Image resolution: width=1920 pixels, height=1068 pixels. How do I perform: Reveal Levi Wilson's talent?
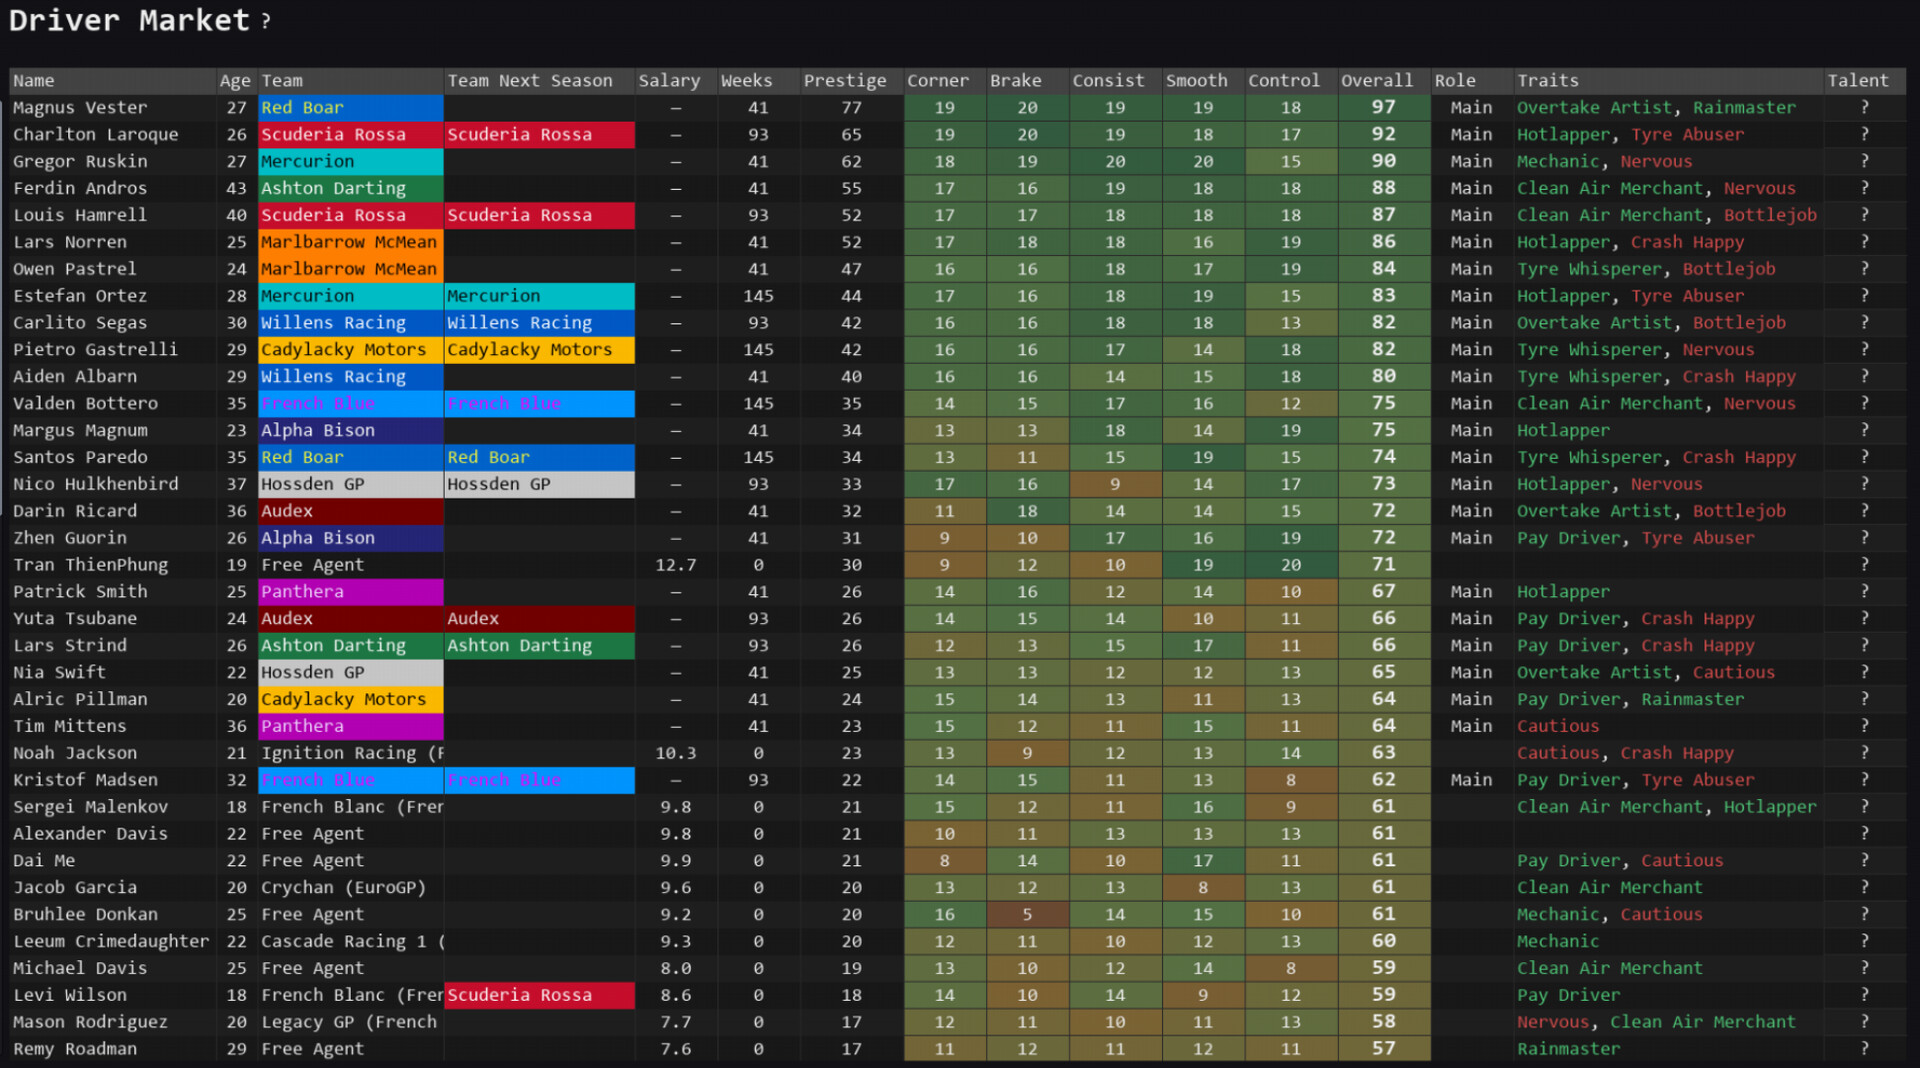(1864, 994)
